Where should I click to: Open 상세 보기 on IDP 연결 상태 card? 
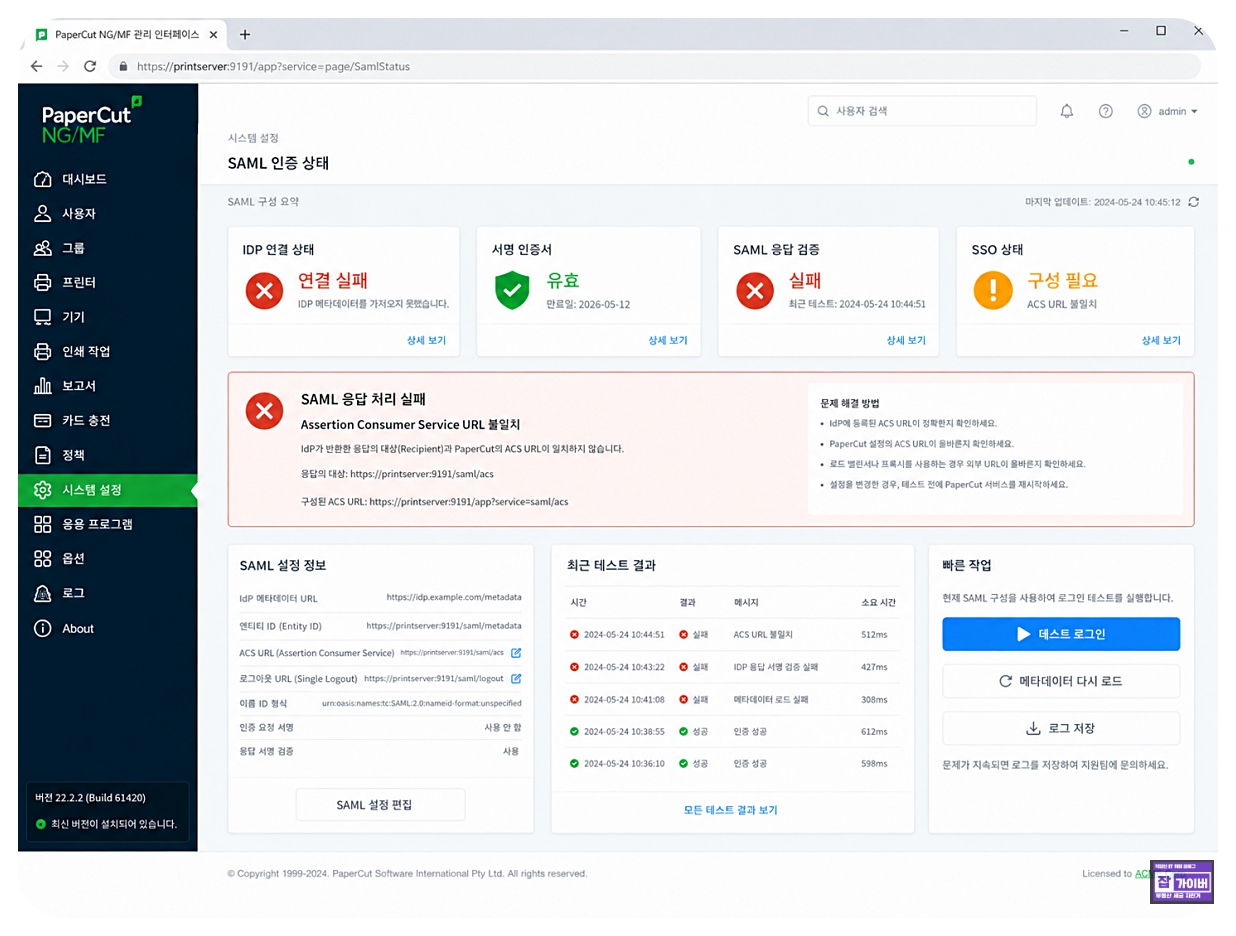pos(426,340)
